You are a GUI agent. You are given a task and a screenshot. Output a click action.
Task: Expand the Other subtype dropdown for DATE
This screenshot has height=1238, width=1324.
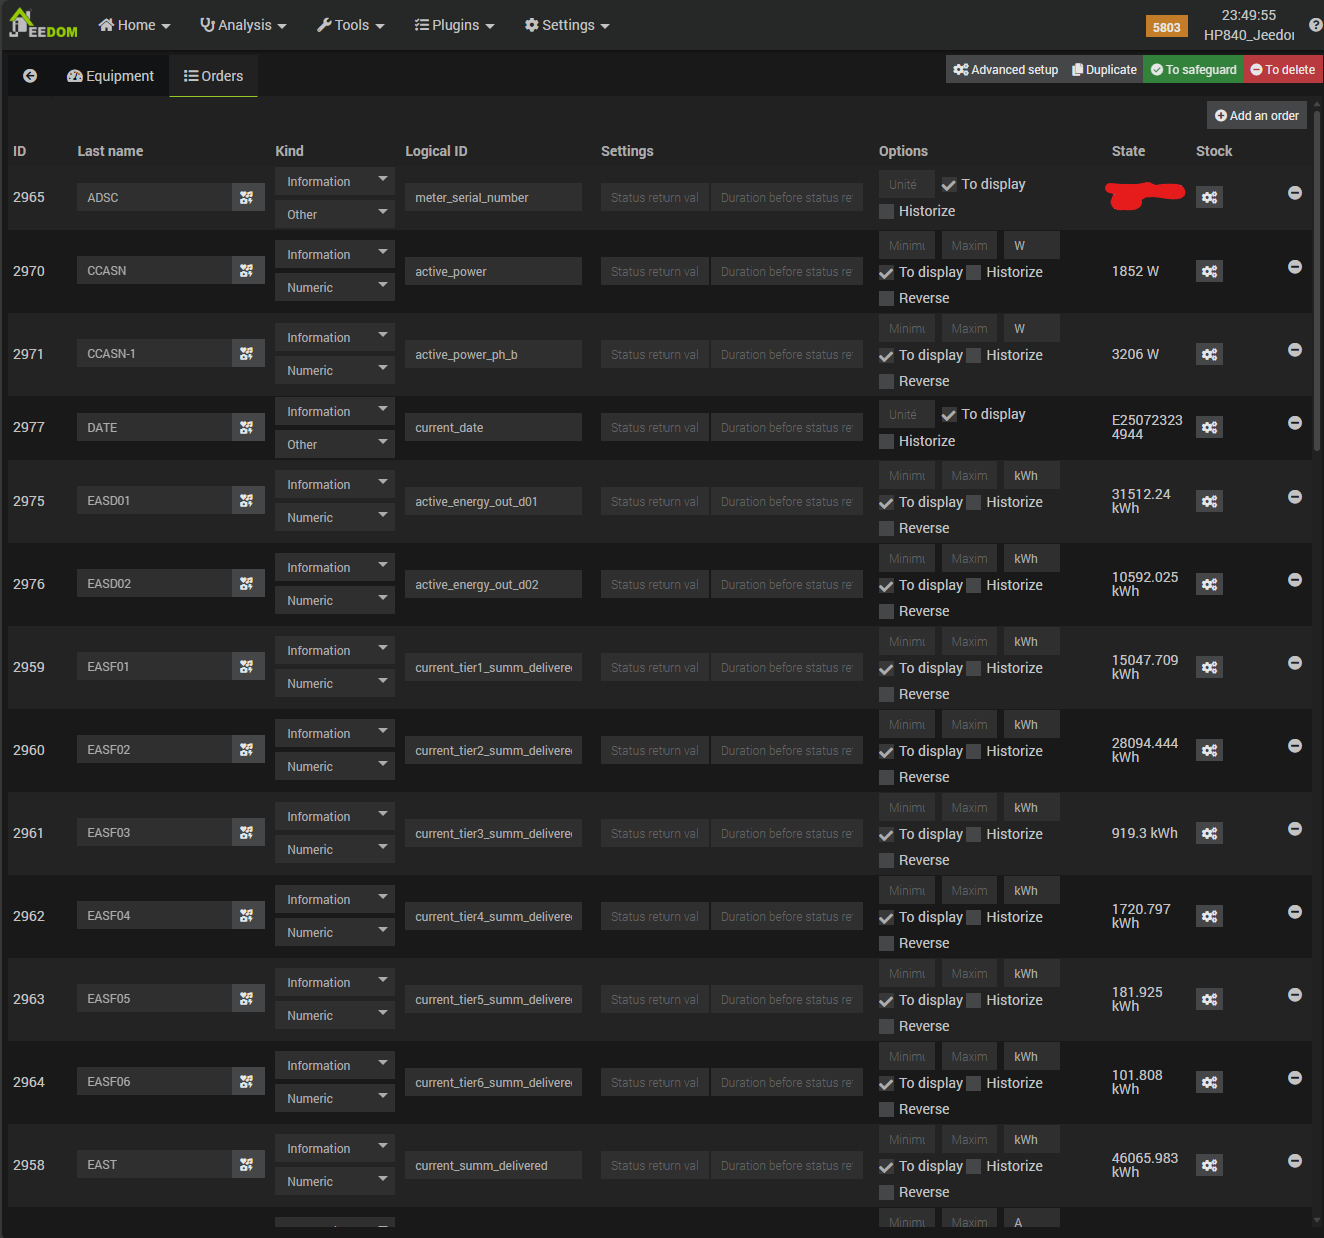pos(334,444)
